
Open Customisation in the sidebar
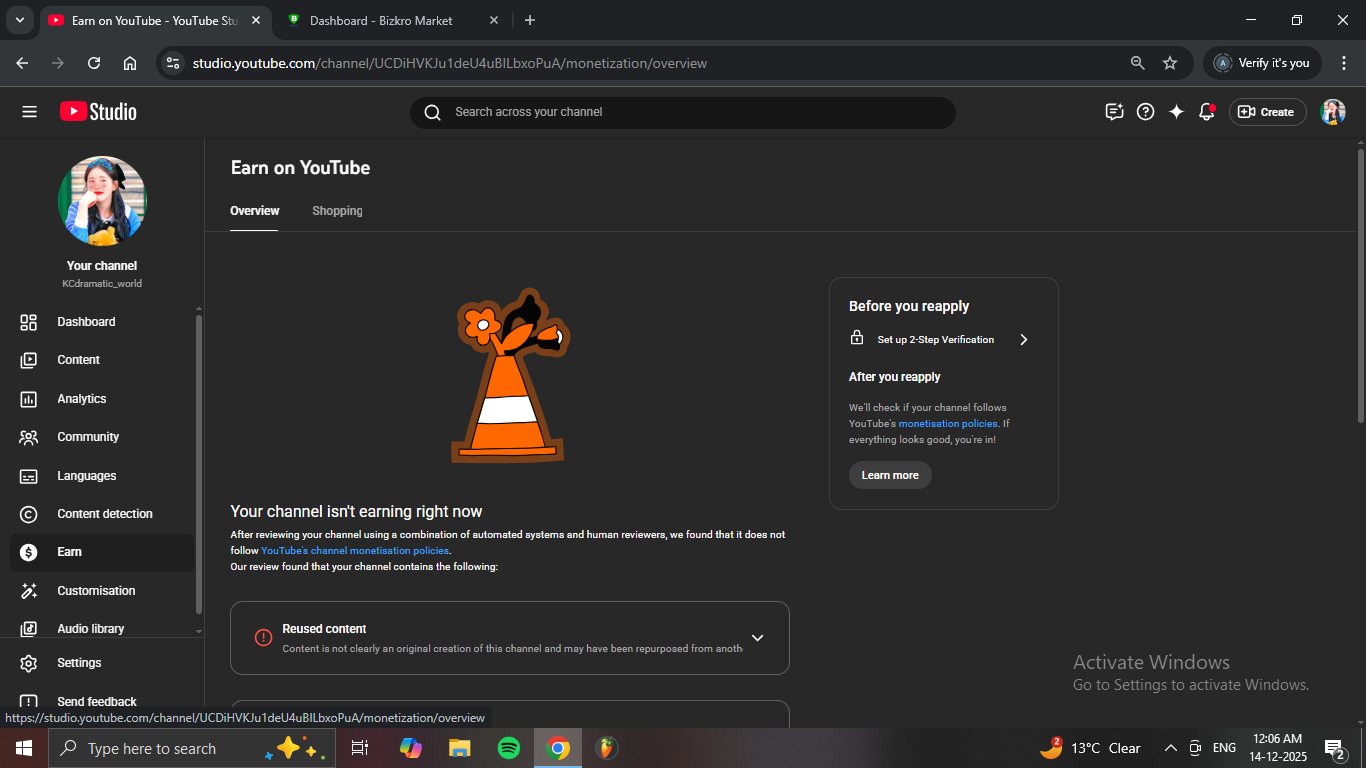[95, 591]
